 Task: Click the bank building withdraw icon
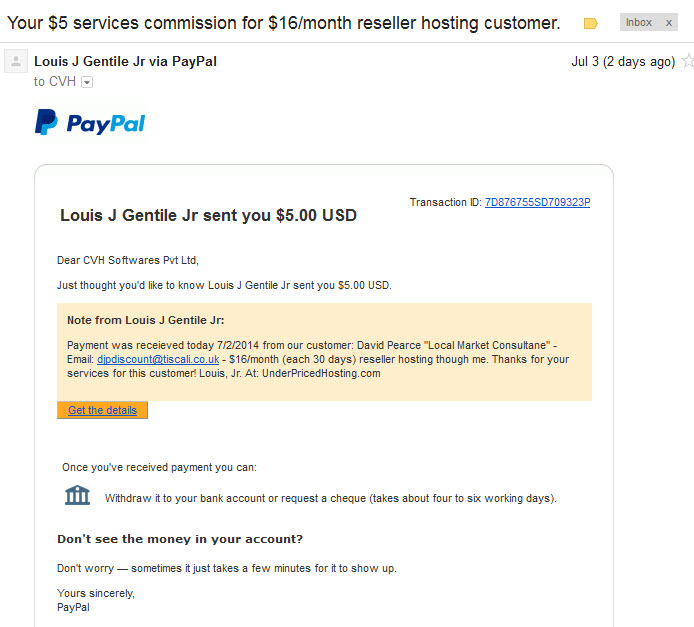(77, 495)
